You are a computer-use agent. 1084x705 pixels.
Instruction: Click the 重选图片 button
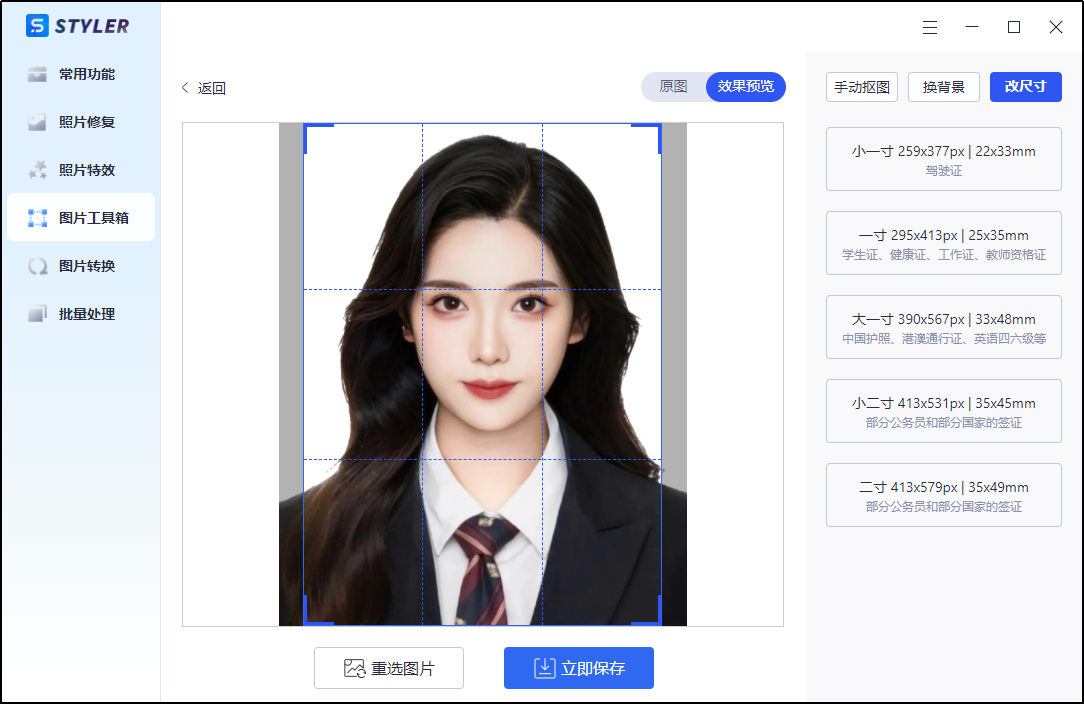coord(389,668)
